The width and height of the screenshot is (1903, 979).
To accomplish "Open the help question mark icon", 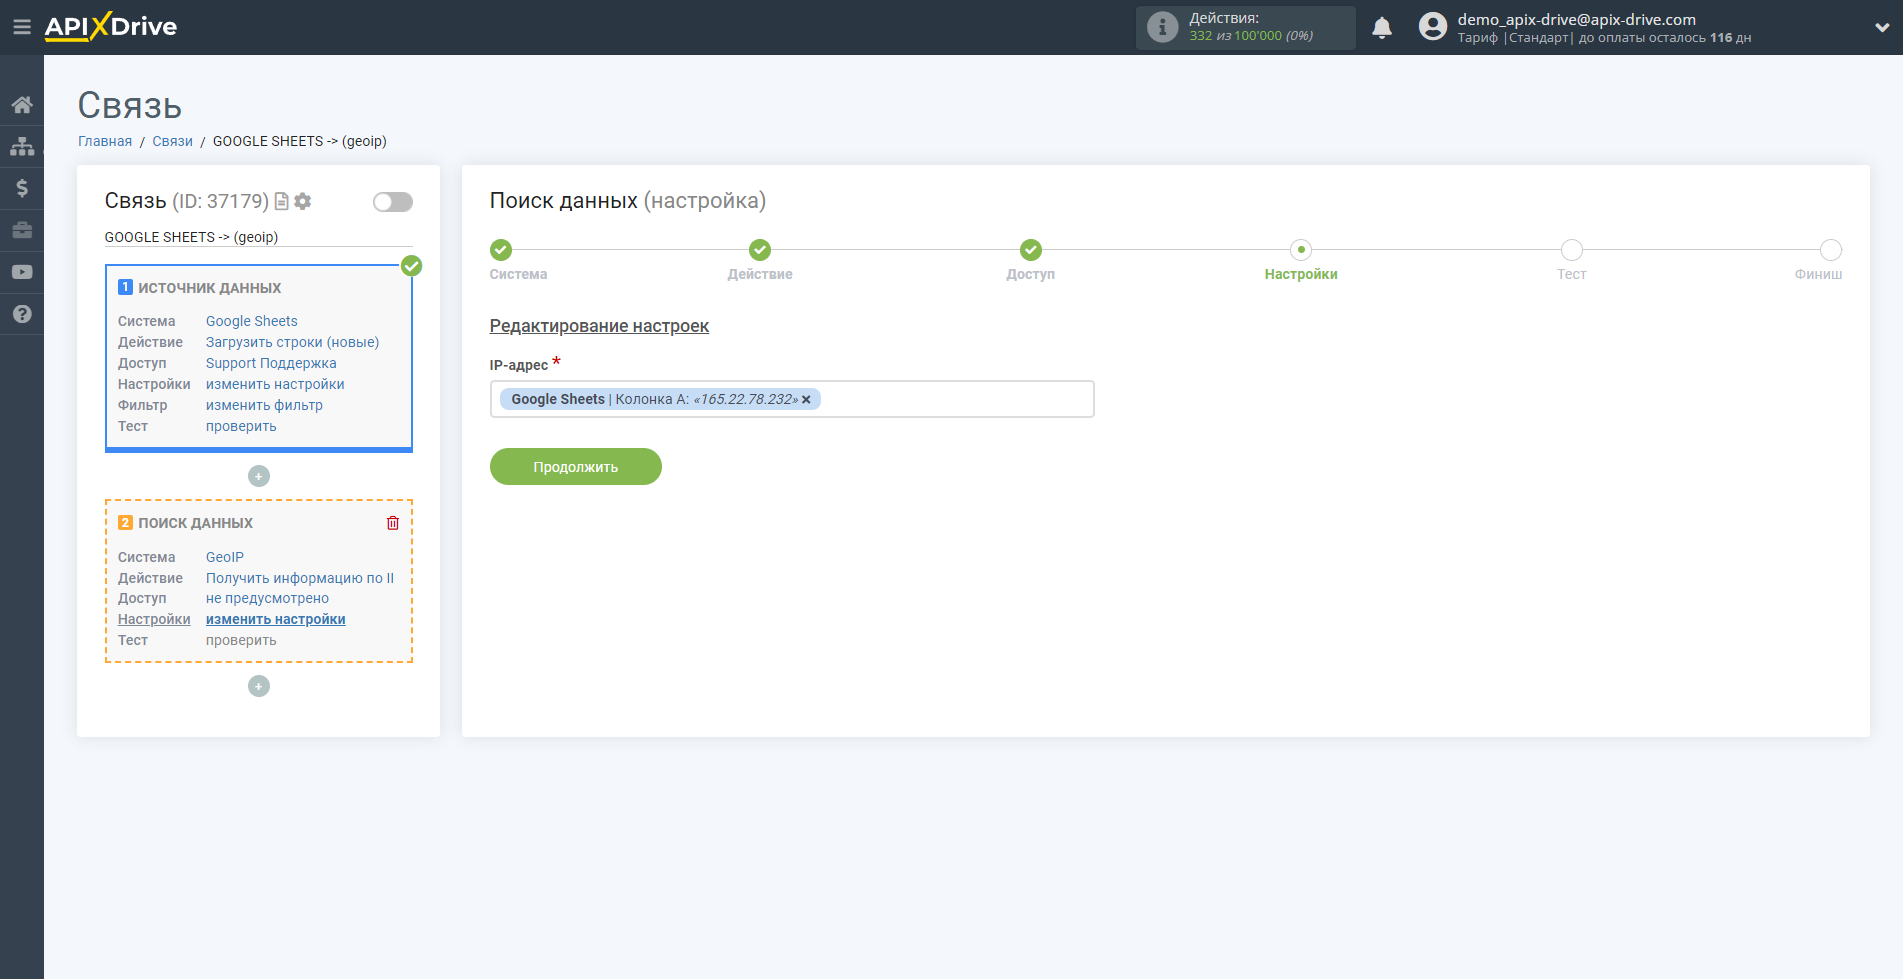I will pyautogui.click(x=22, y=314).
